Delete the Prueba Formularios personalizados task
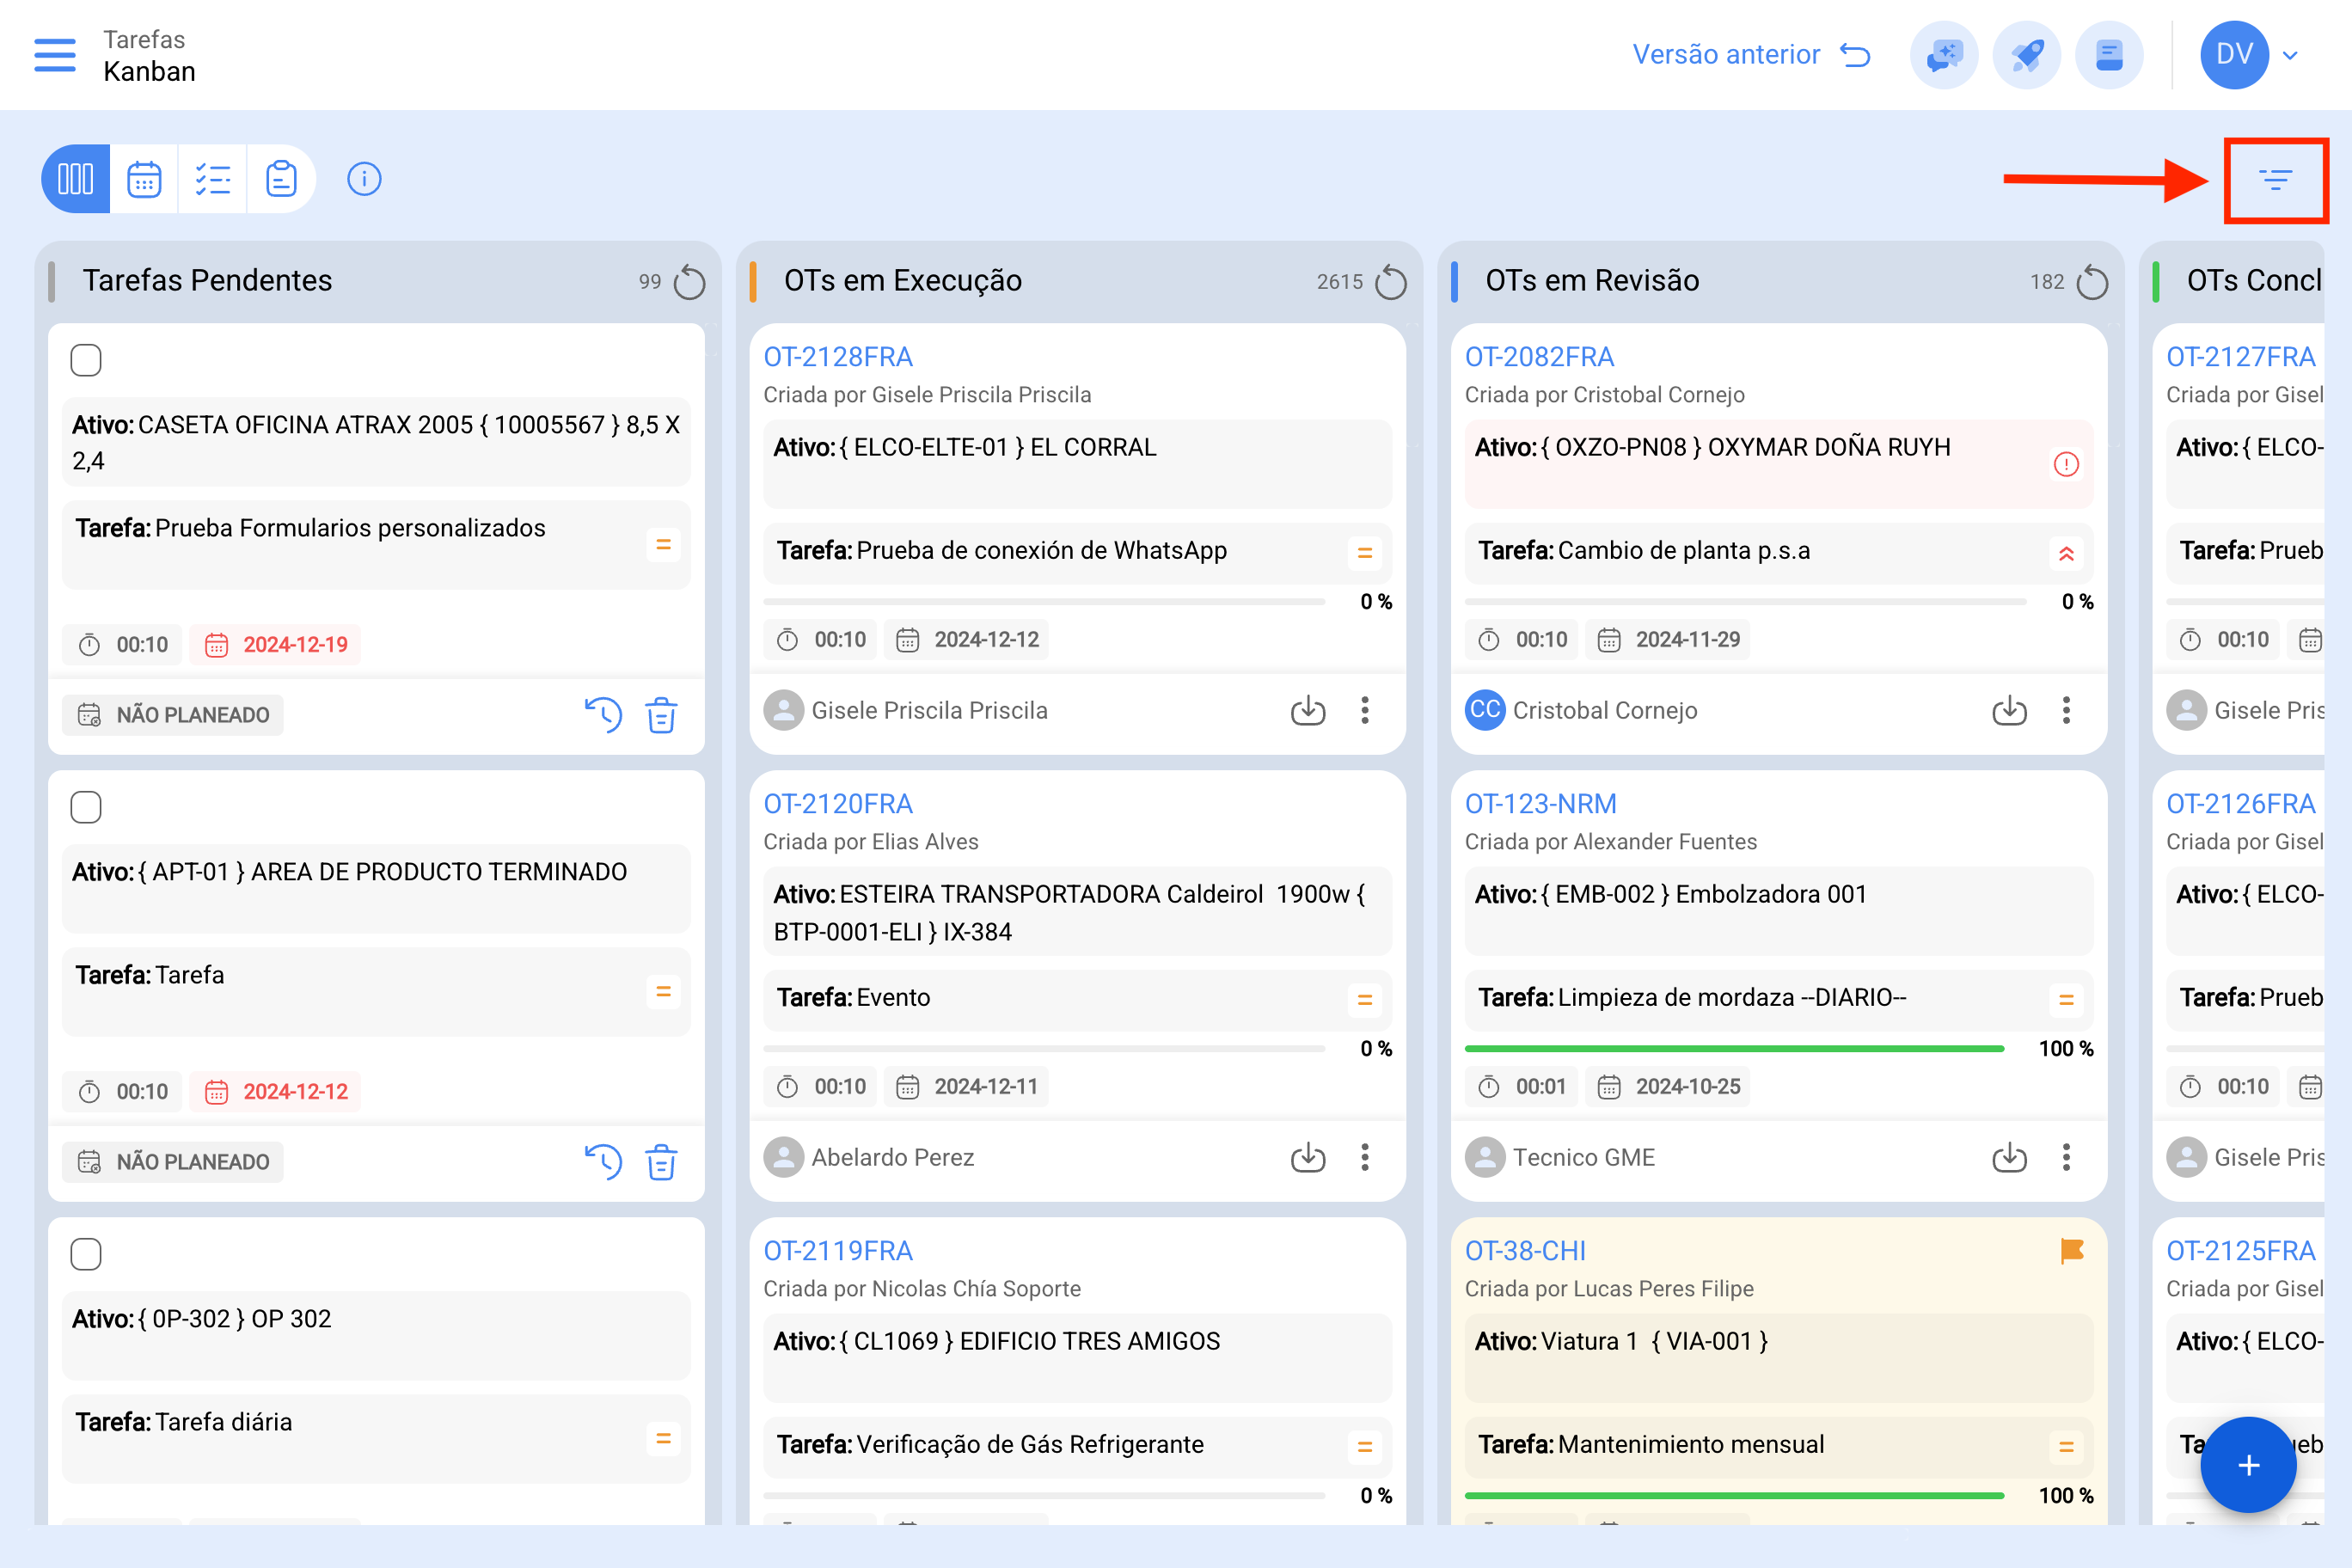The width and height of the screenshot is (2352, 1568). click(661, 715)
